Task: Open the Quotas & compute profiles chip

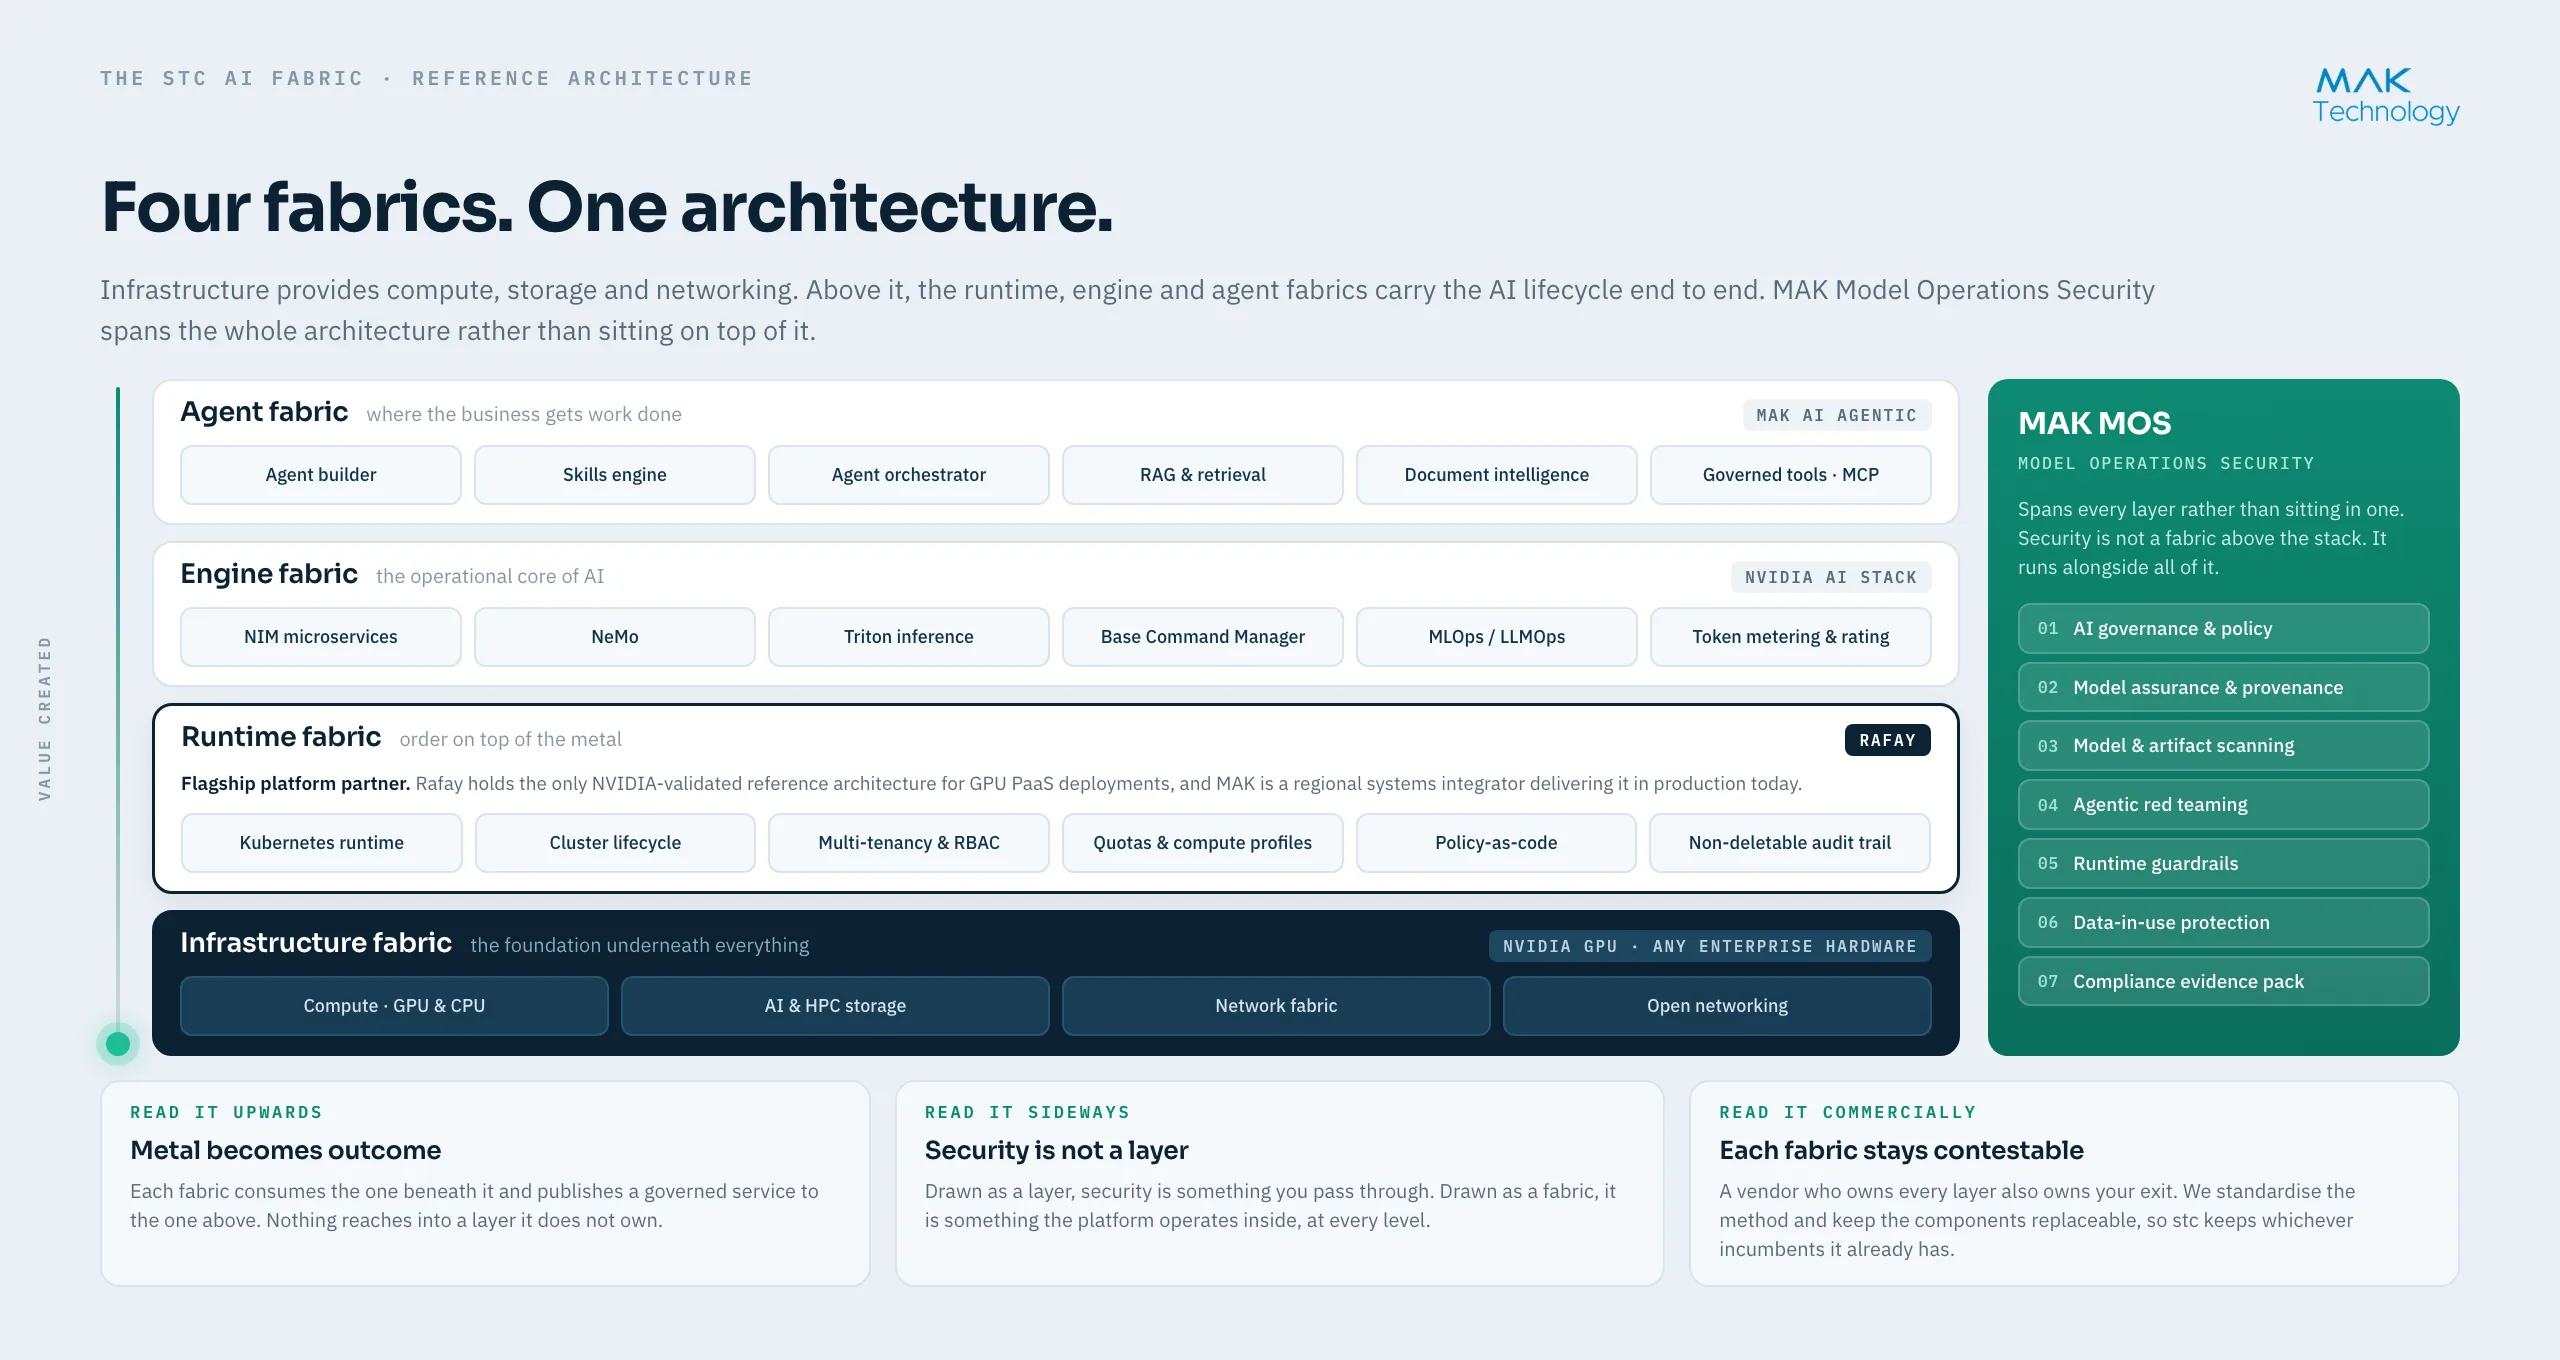Action: pos(1203,843)
